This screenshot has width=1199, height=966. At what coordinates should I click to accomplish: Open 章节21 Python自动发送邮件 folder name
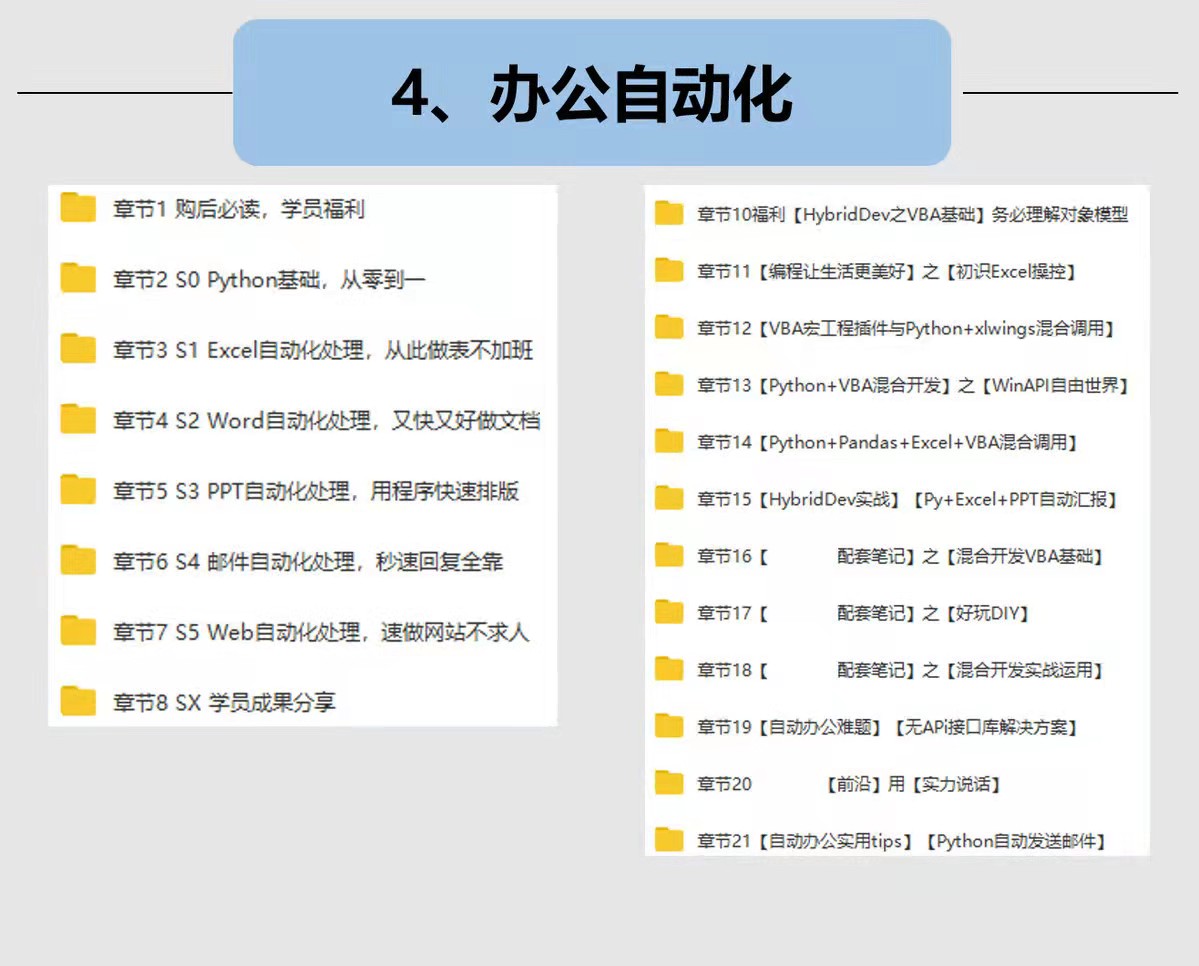902,841
